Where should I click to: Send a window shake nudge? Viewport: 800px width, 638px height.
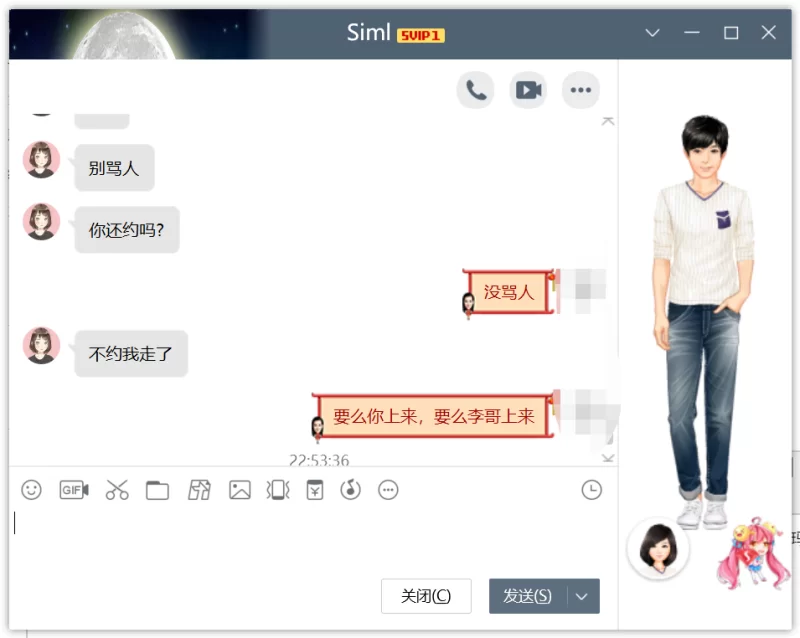point(277,490)
